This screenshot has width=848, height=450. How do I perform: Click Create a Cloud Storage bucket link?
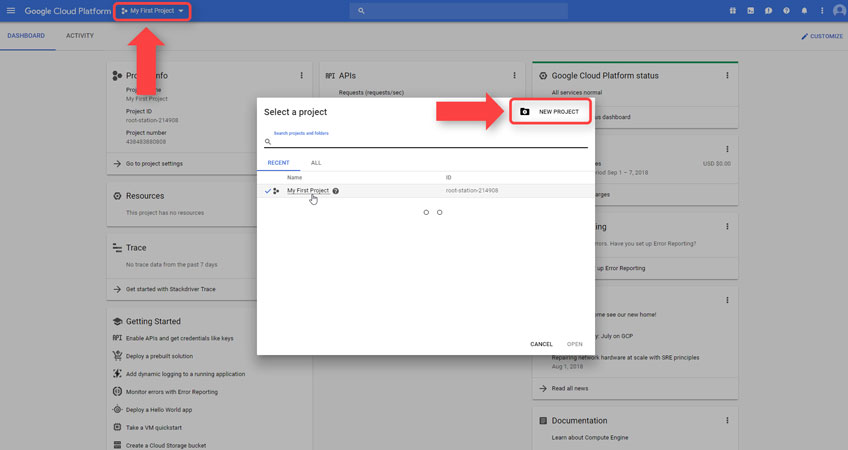click(x=165, y=445)
